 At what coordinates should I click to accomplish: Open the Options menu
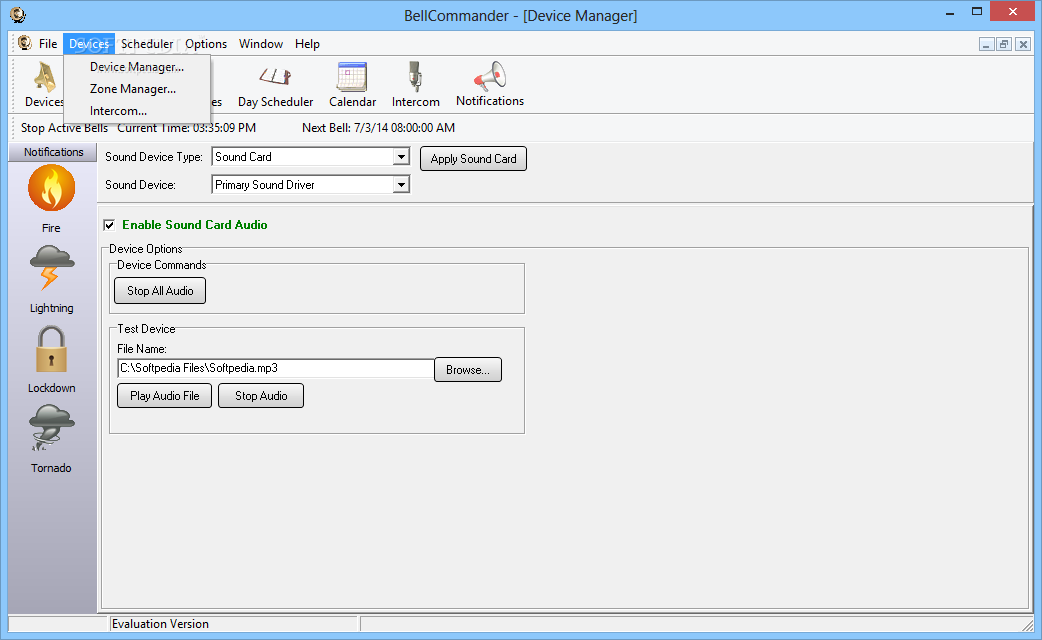206,44
